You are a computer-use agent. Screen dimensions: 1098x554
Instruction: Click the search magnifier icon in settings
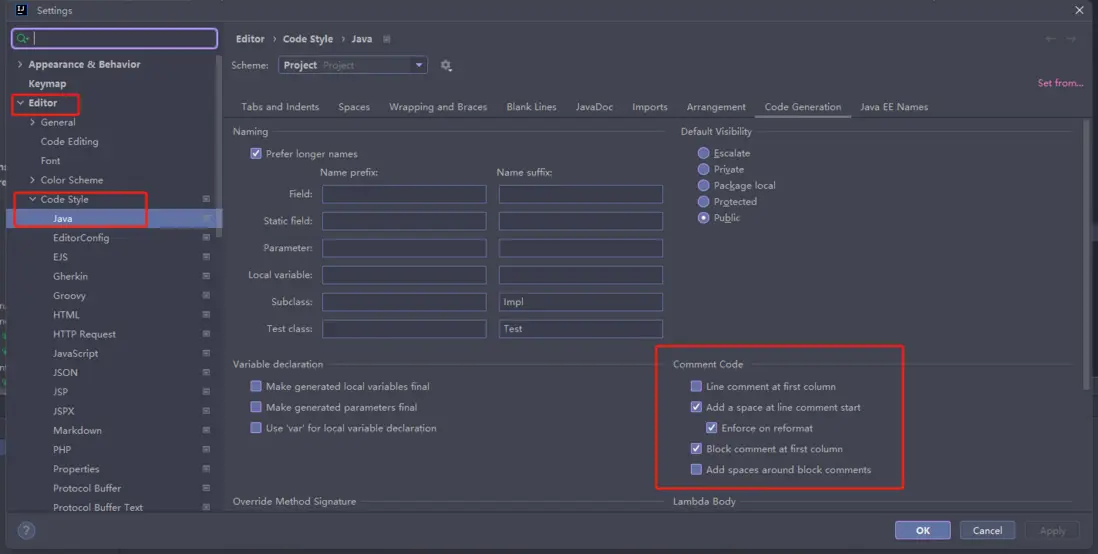23,39
